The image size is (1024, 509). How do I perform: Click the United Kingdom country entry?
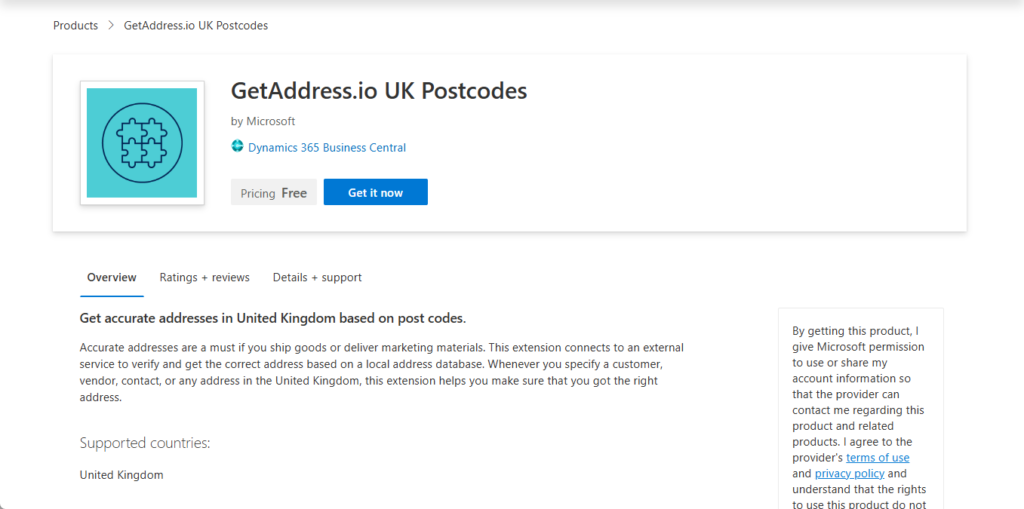(x=122, y=475)
